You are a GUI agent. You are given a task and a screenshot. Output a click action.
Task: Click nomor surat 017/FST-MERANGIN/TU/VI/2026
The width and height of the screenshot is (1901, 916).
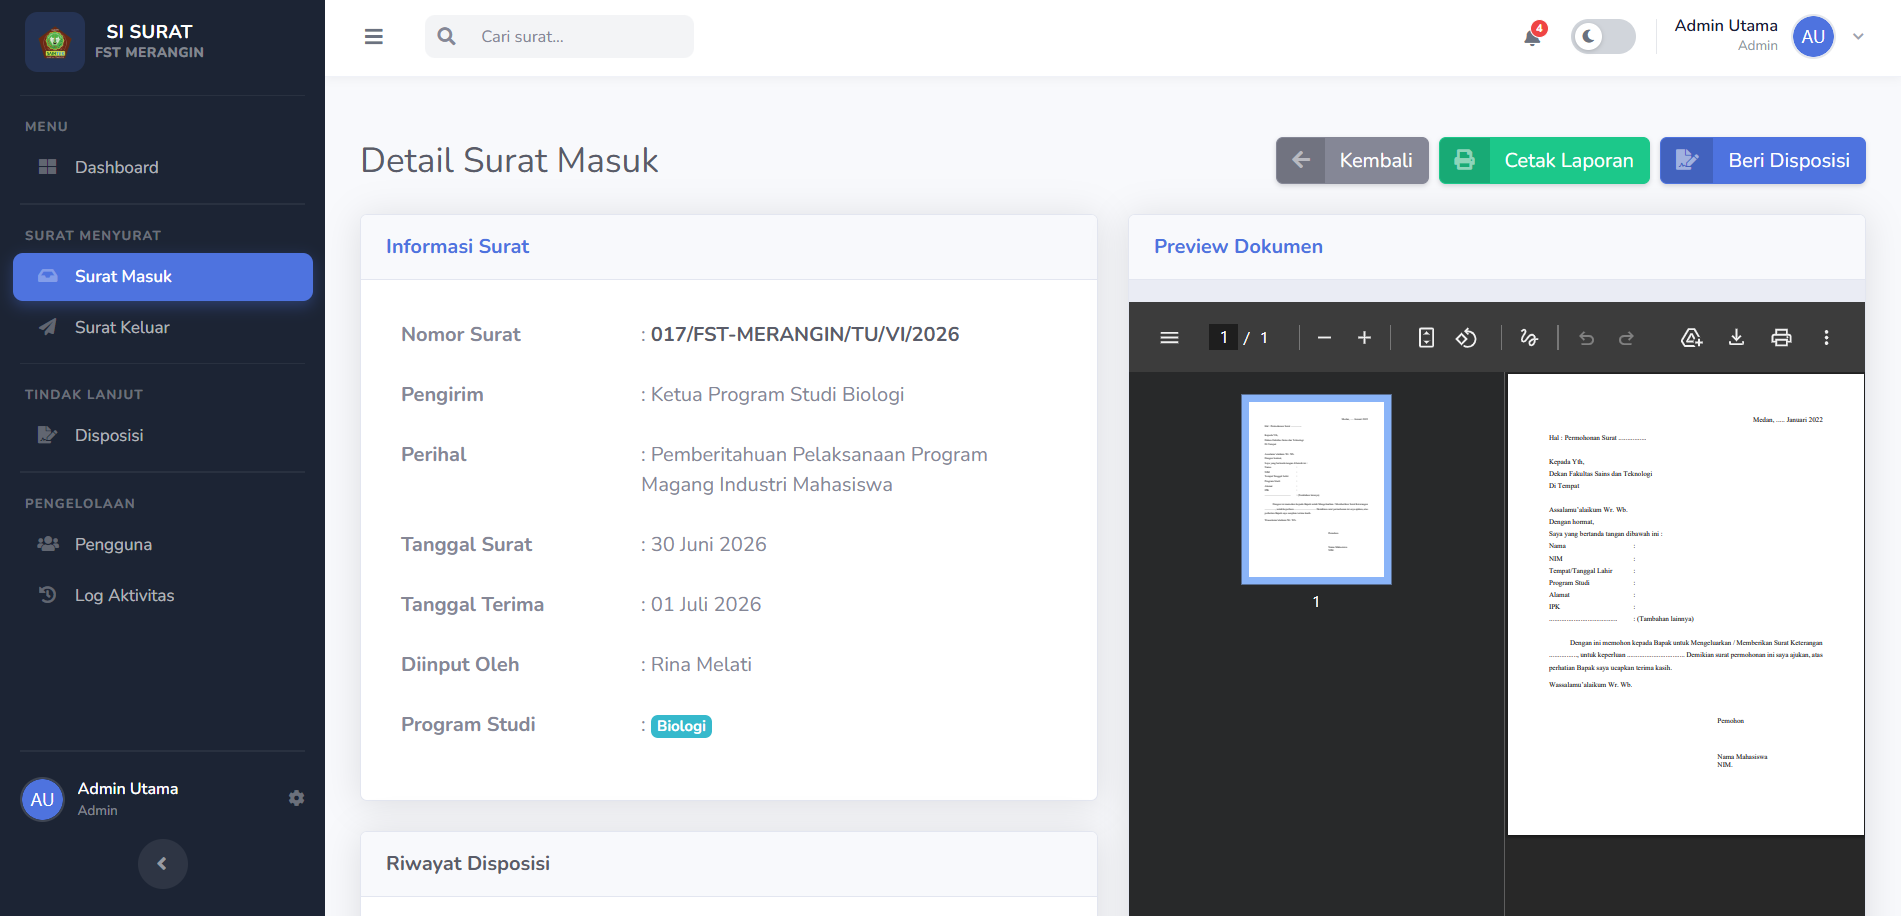tap(805, 335)
